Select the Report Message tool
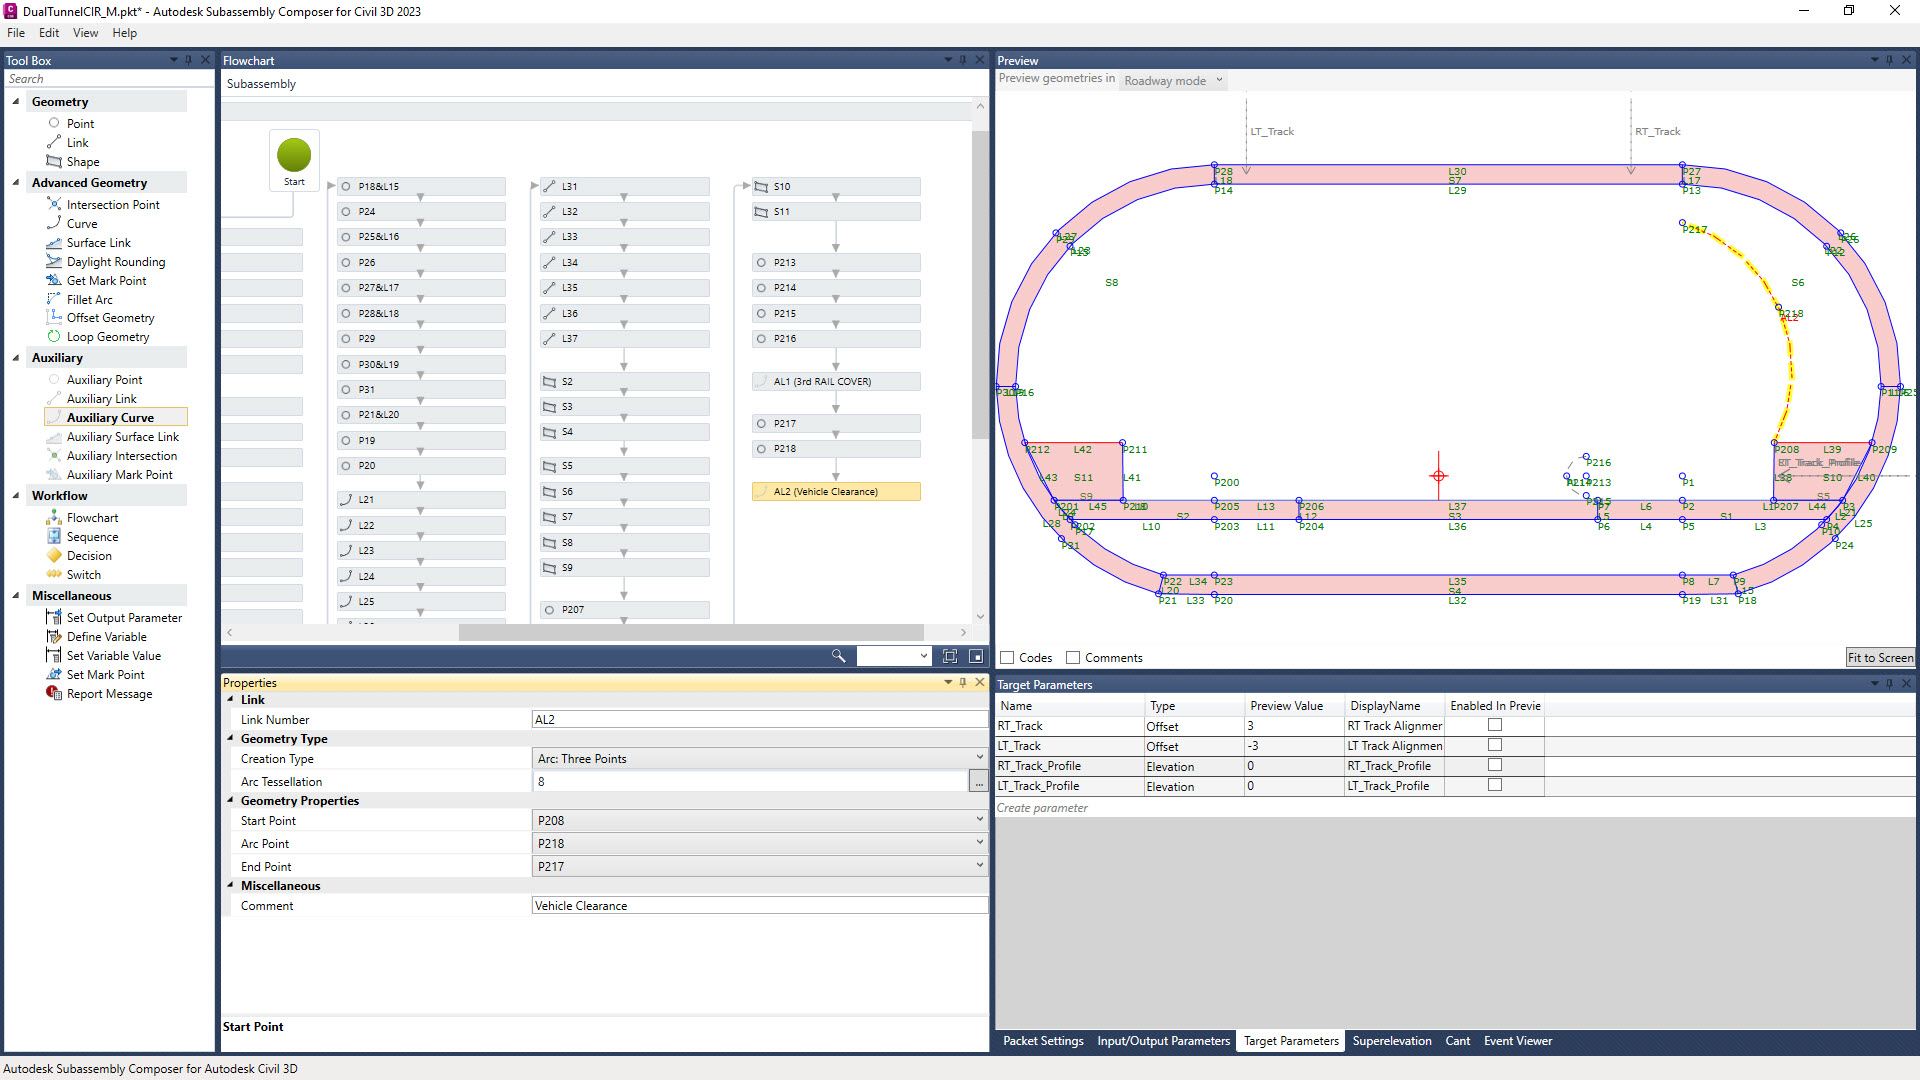Screen dimensions: 1920x1080 click(x=109, y=694)
